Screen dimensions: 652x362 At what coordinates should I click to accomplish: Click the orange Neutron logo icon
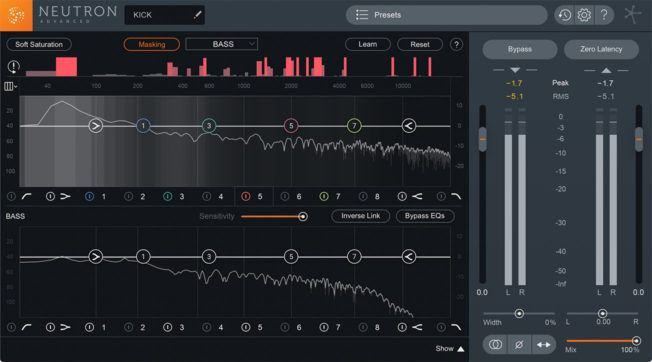pos(16,15)
